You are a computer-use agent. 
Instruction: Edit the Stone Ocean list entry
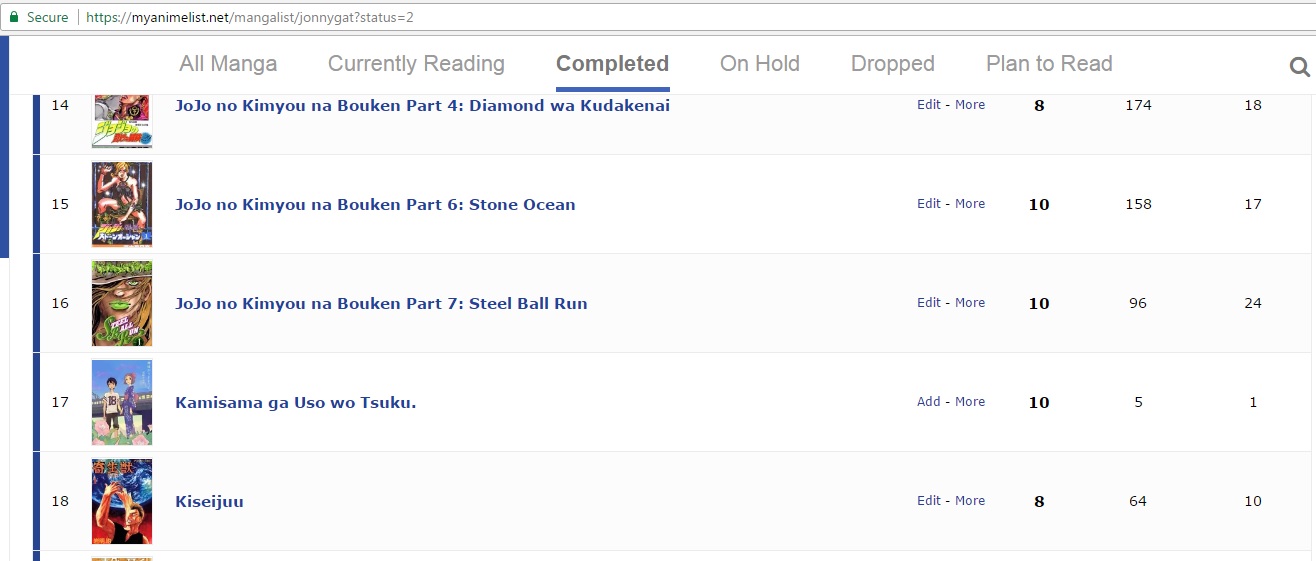[929, 204]
